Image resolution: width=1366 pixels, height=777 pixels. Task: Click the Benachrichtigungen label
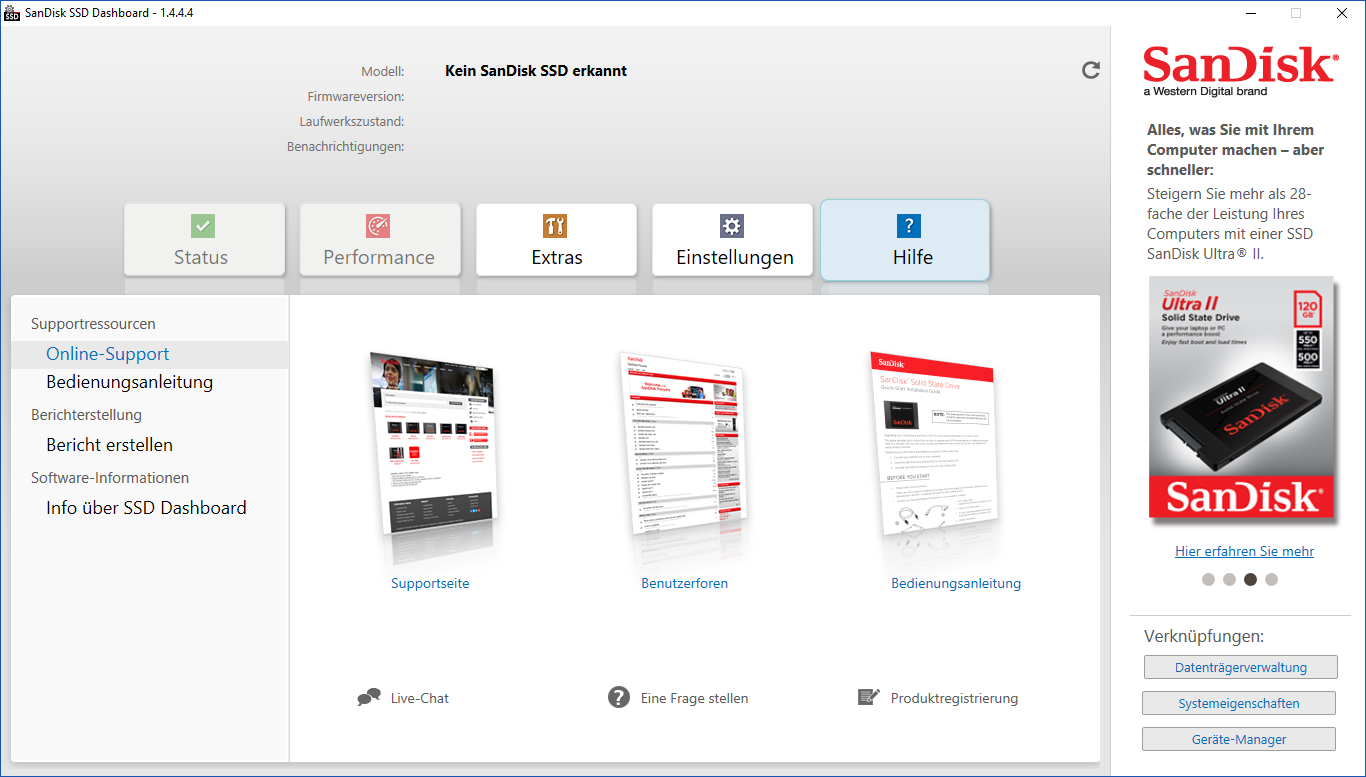[346, 147]
